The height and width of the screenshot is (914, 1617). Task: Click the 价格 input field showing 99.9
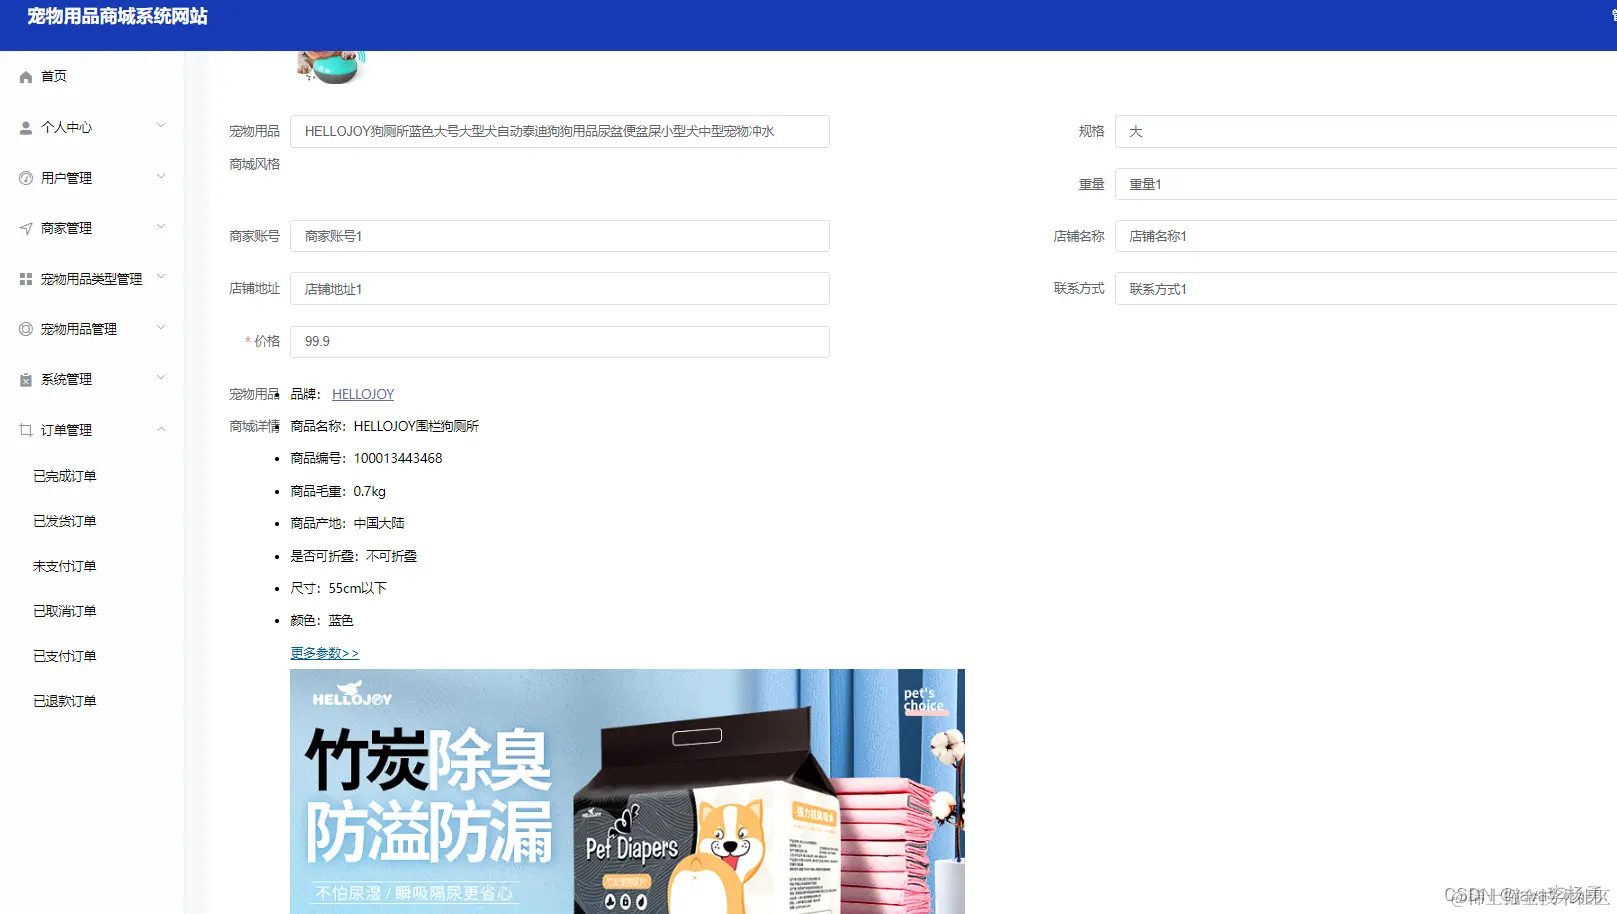point(560,342)
